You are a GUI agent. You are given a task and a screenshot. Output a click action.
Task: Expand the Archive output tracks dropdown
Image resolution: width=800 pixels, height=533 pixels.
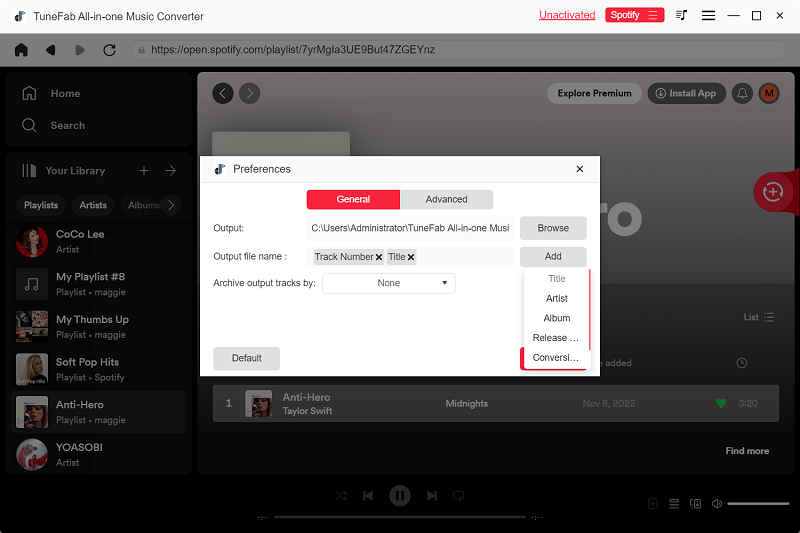click(389, 283)
